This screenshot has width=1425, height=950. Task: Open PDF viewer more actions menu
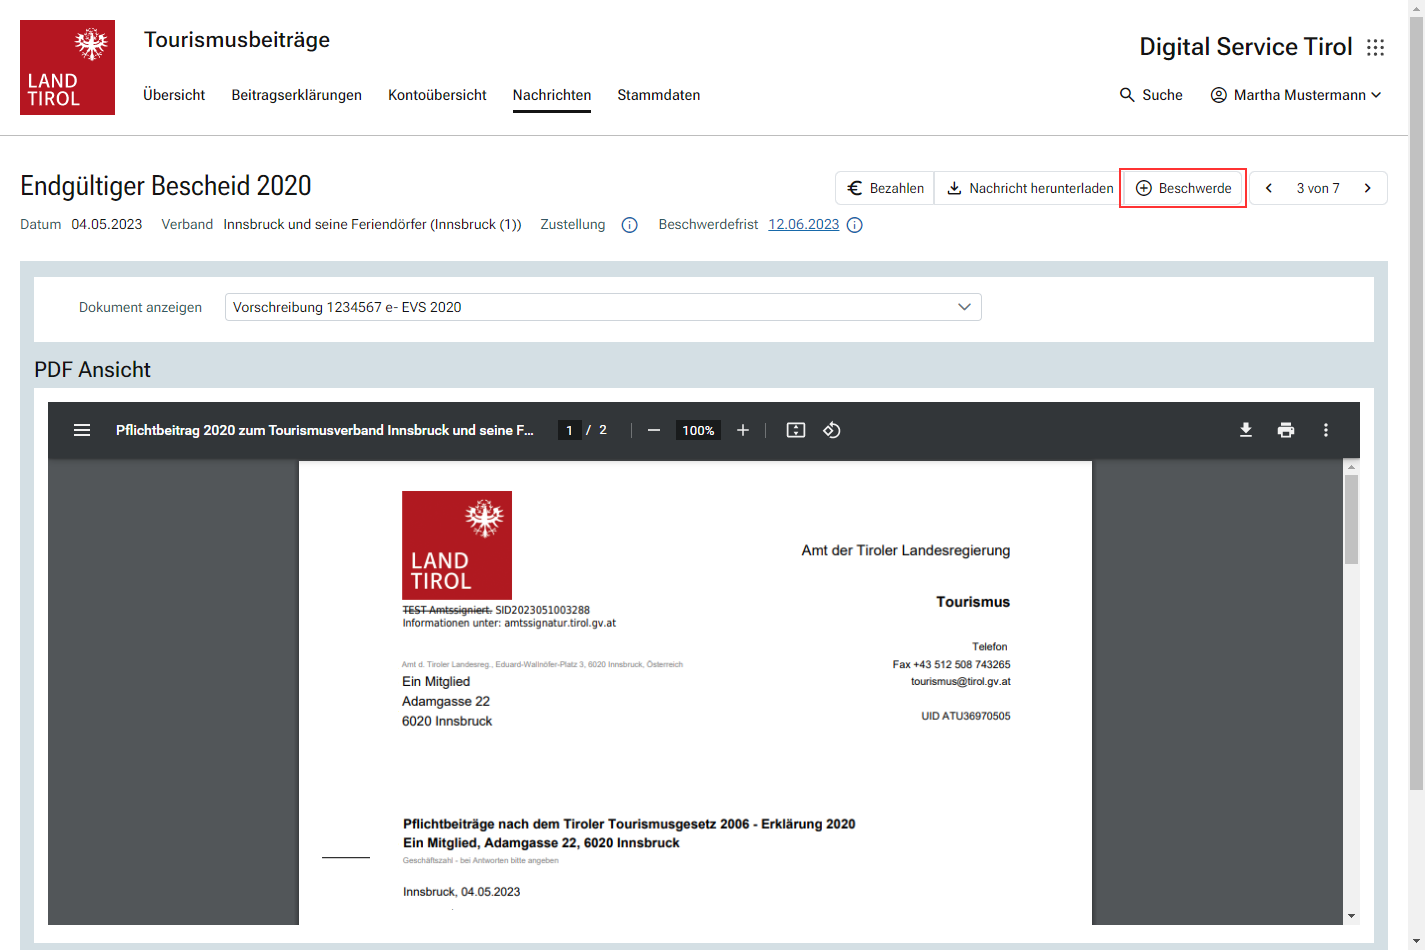1326,430
